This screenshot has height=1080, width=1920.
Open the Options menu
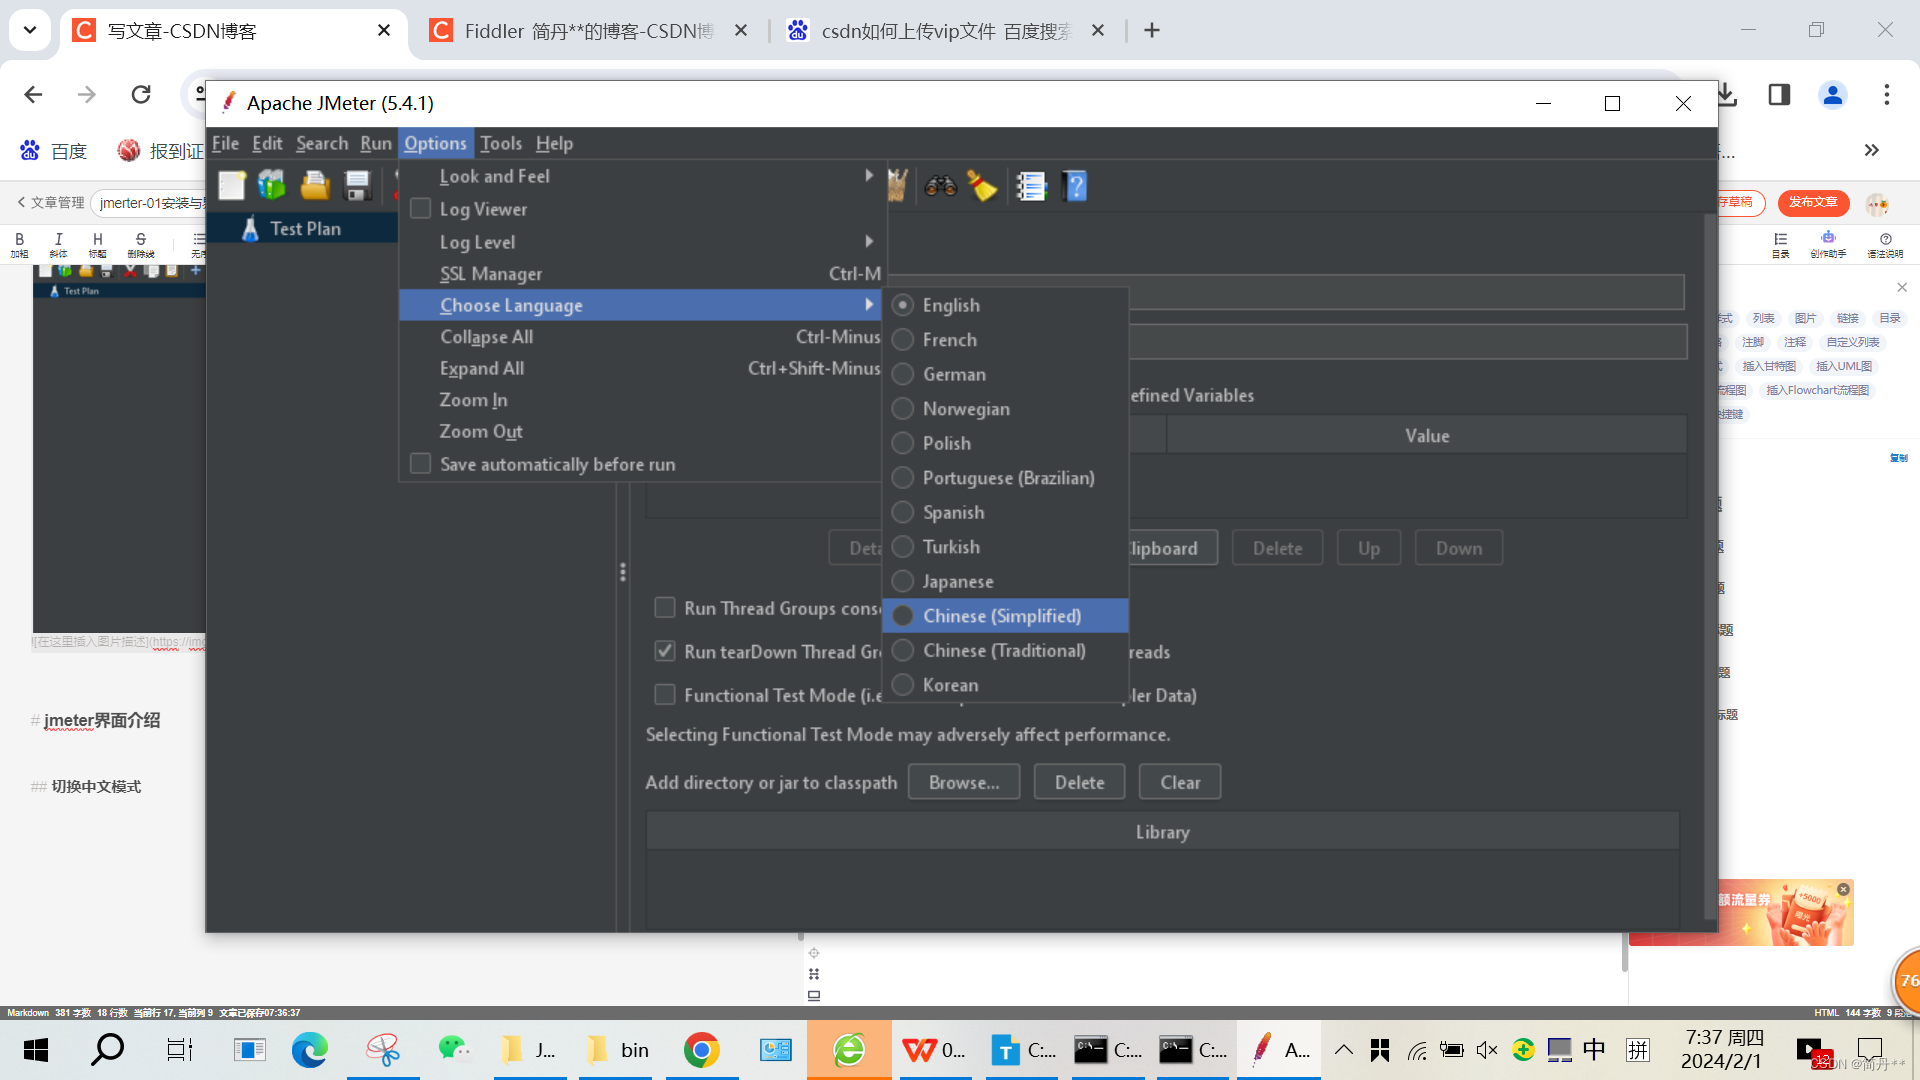435,142
